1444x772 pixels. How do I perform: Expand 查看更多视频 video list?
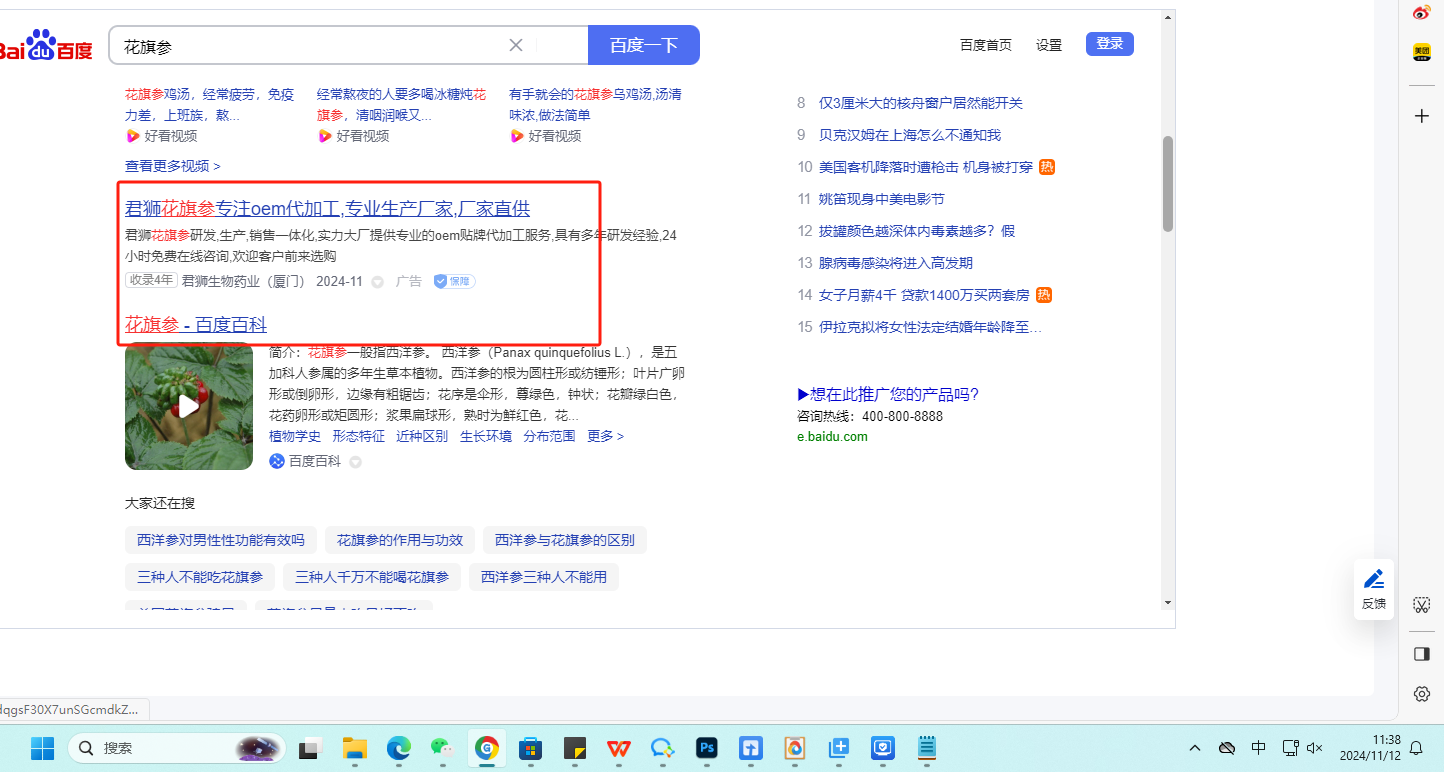172,166
